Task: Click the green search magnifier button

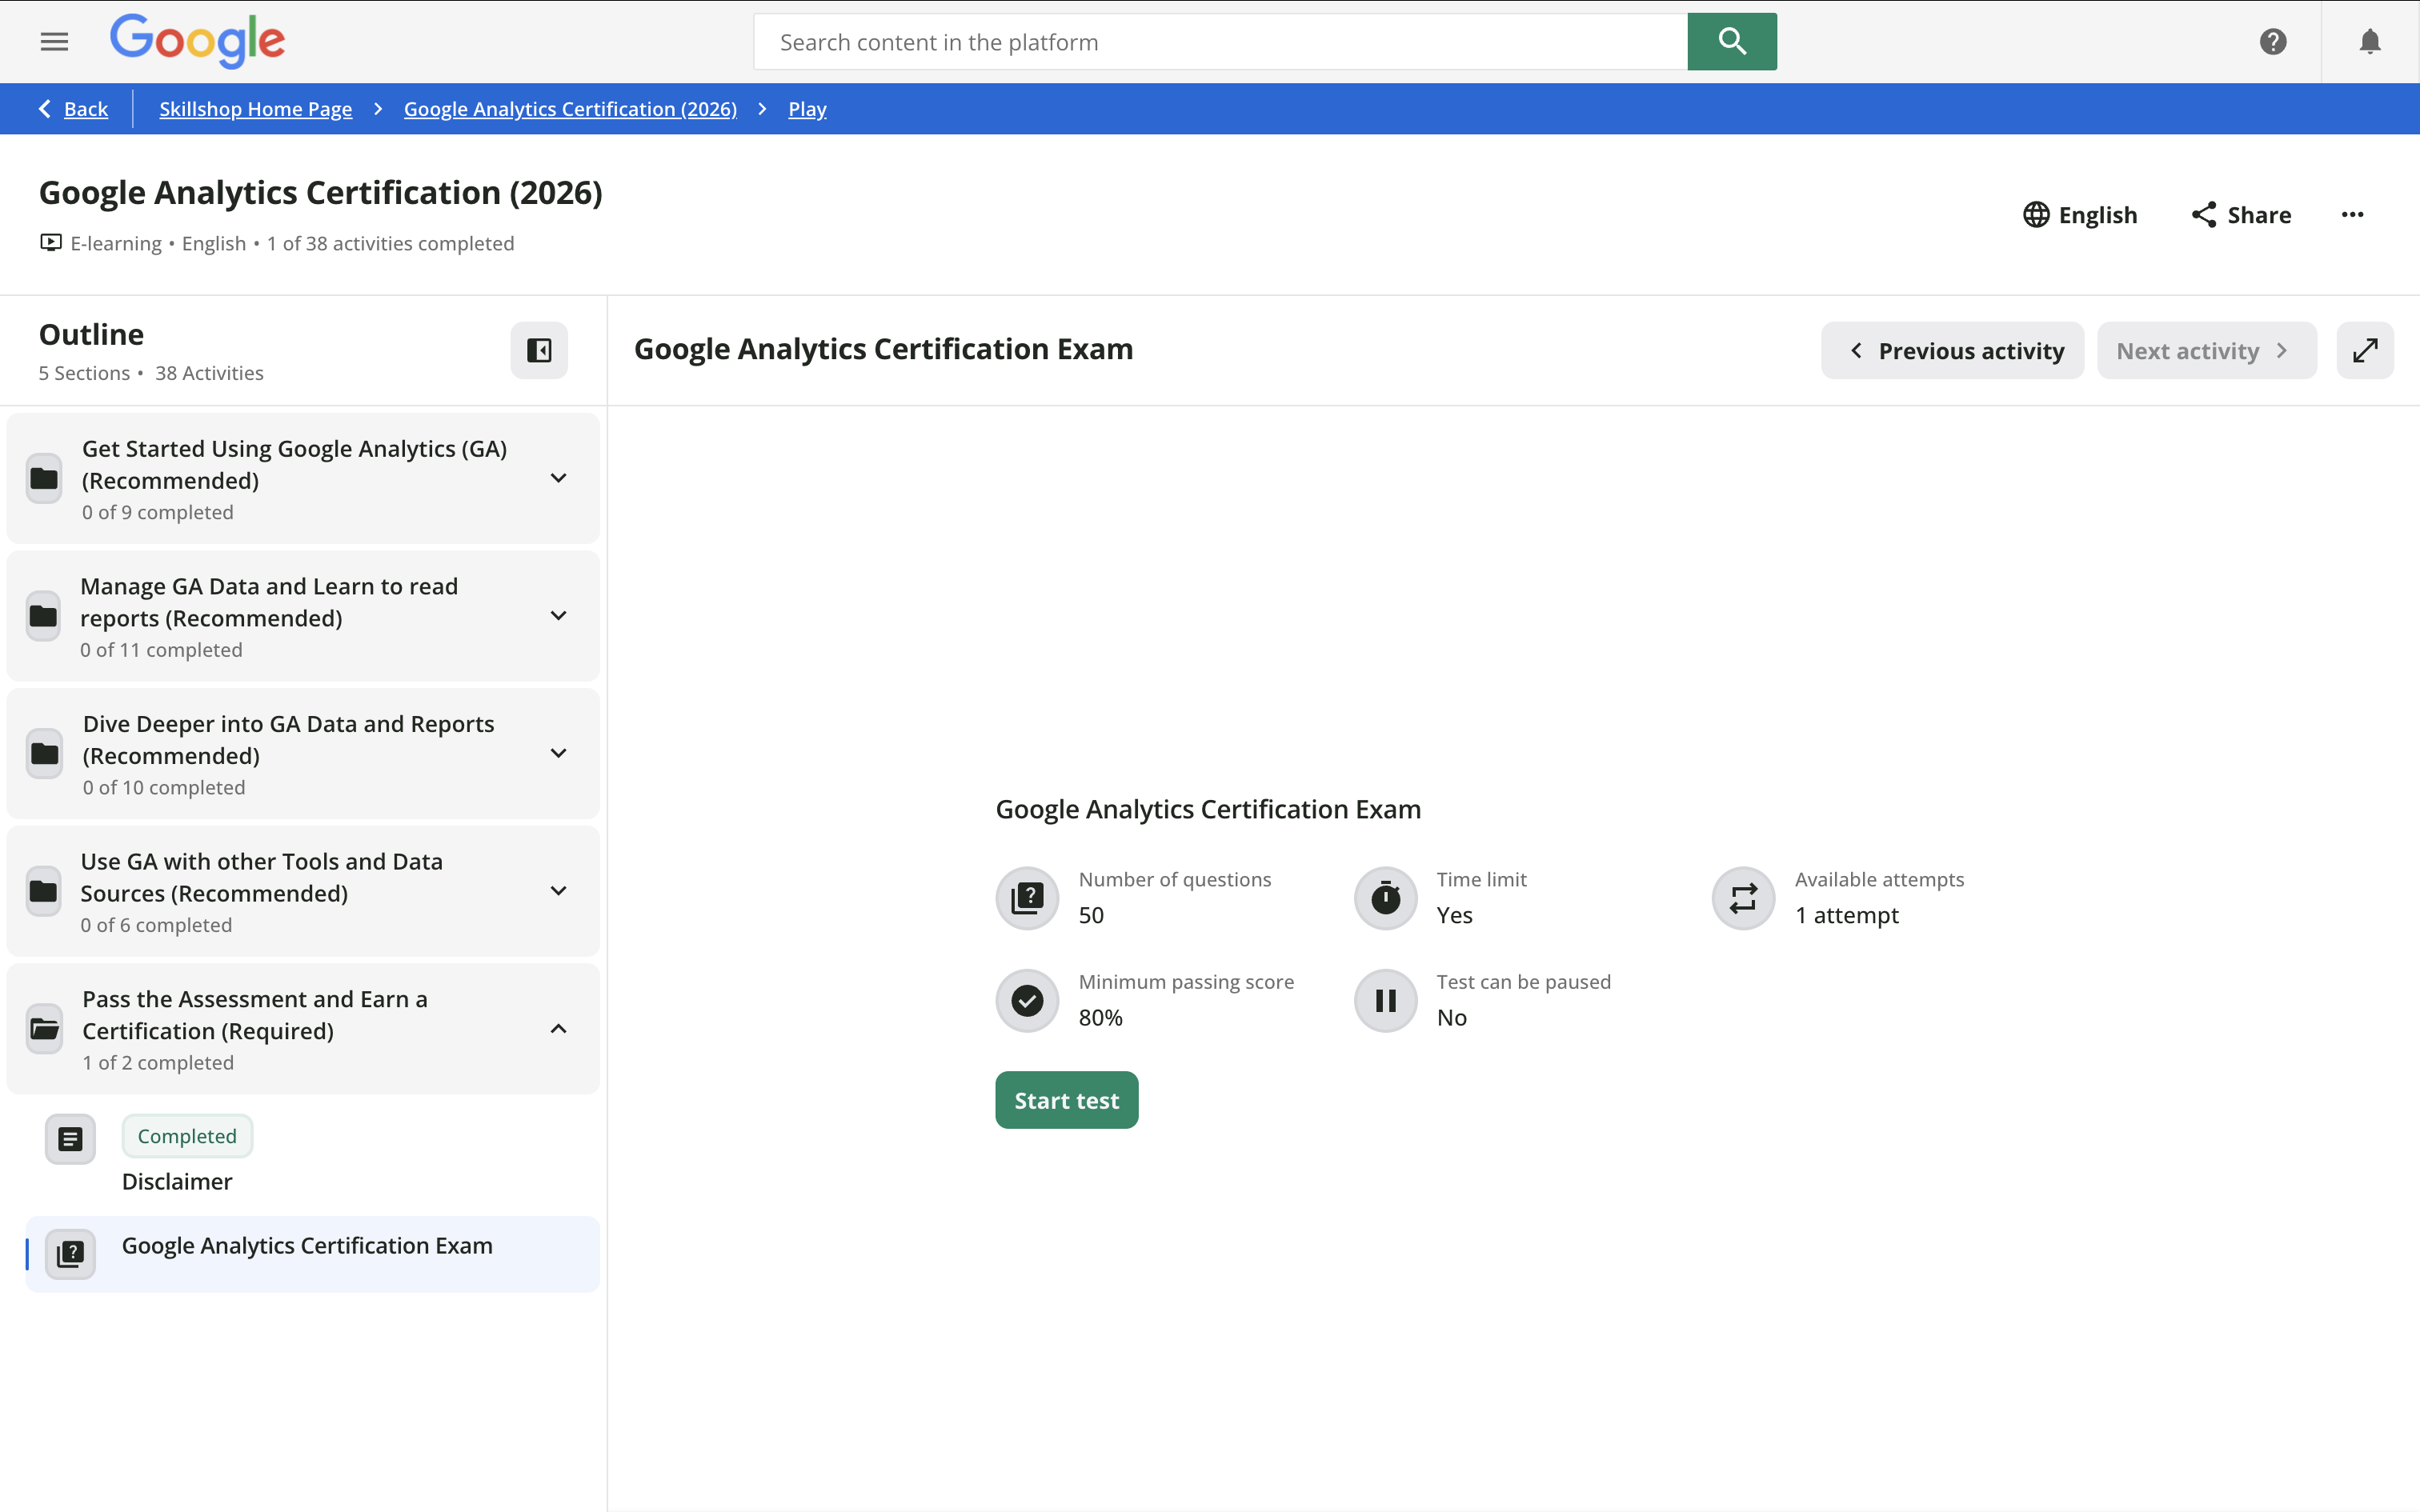Action: [1732, 41]
